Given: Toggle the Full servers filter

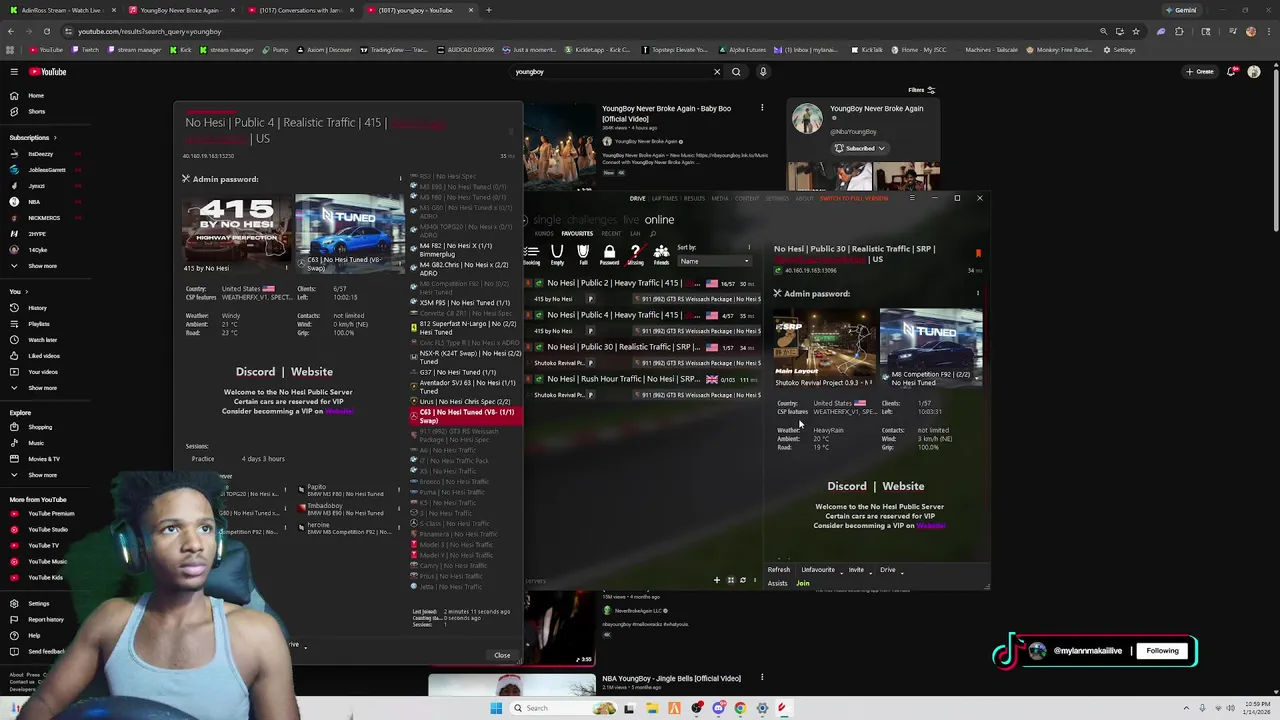Looking at the screenshot, I should (x=583, y=254).
